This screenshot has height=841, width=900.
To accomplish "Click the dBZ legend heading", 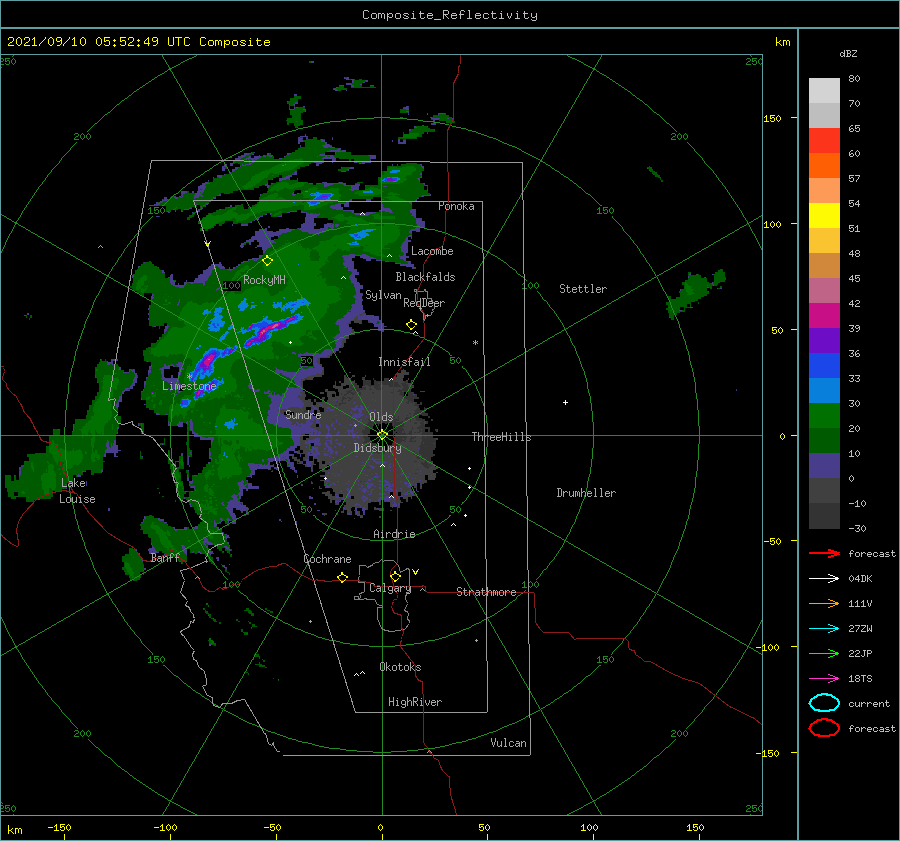I will coord(848,53).
